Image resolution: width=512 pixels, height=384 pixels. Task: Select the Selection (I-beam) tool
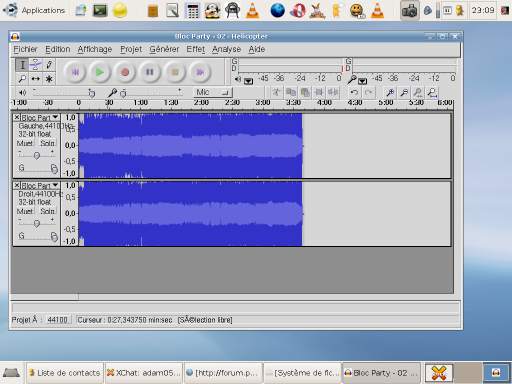point(22,65)
